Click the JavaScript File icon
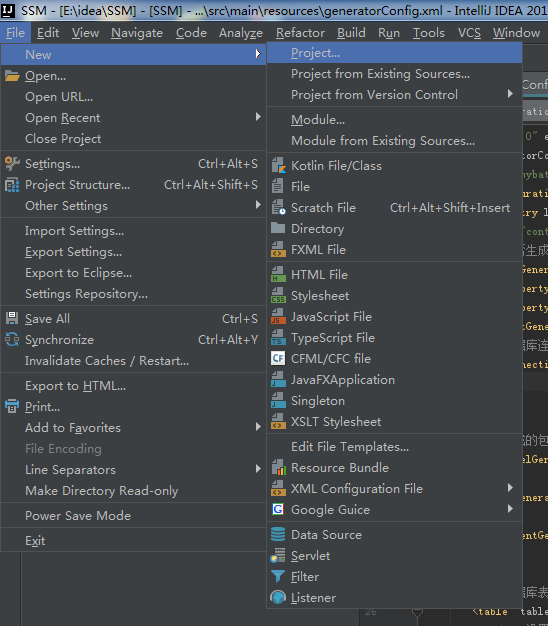The width and height of the screenshot is (548, 626). (x=278, y=316)
